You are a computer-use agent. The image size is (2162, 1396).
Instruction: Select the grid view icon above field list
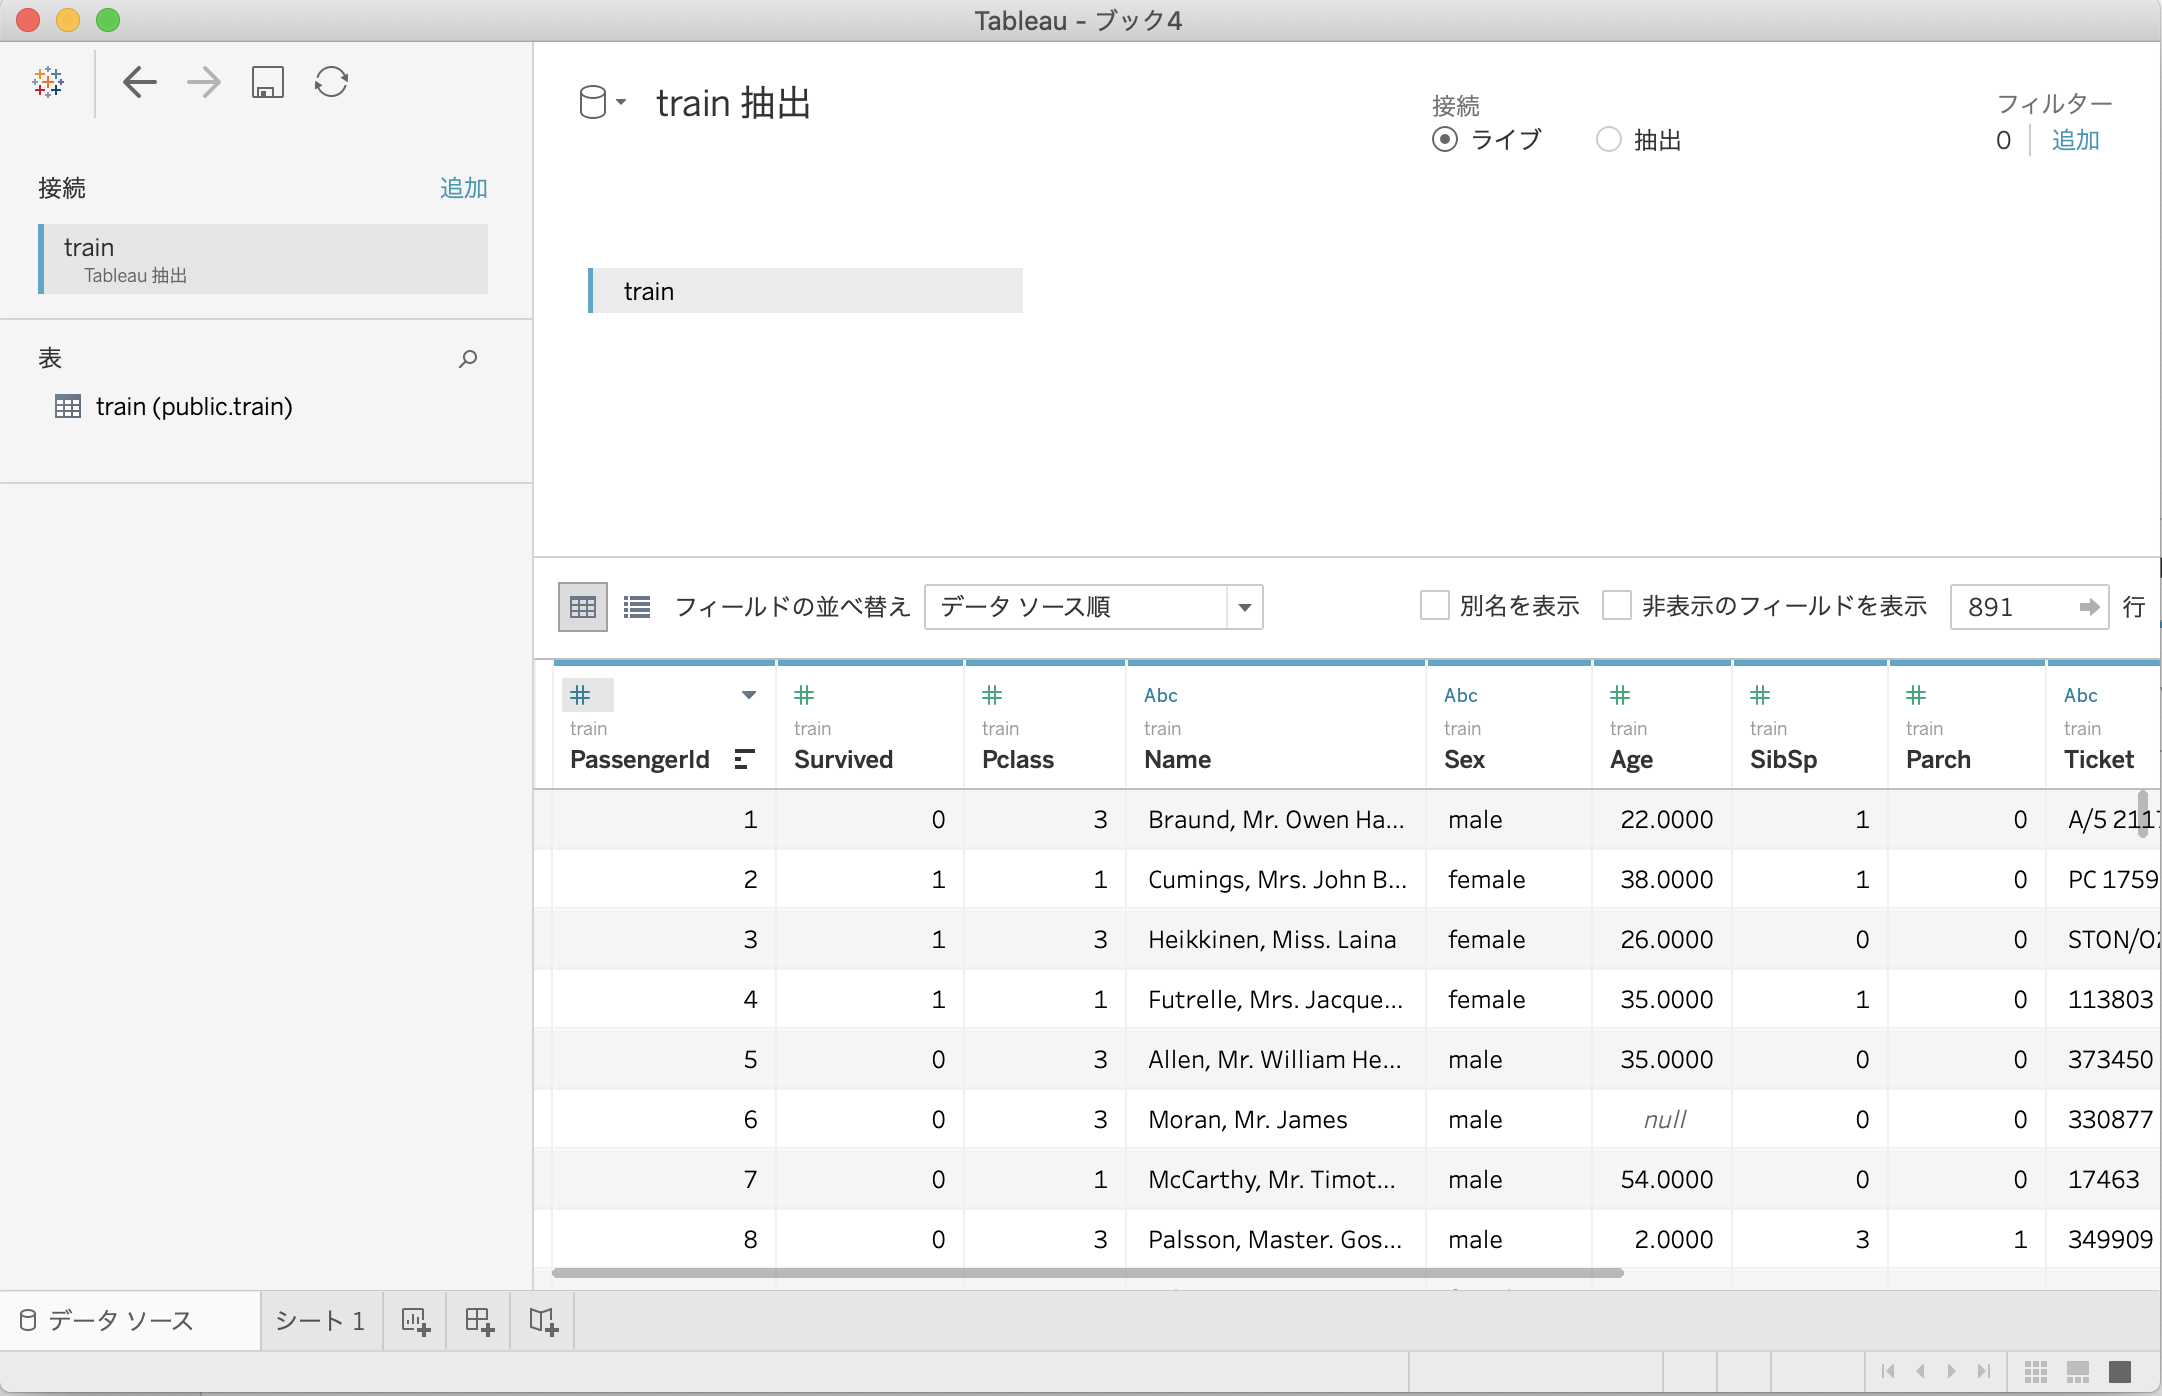pyautogui.click(x=581, y=606)
